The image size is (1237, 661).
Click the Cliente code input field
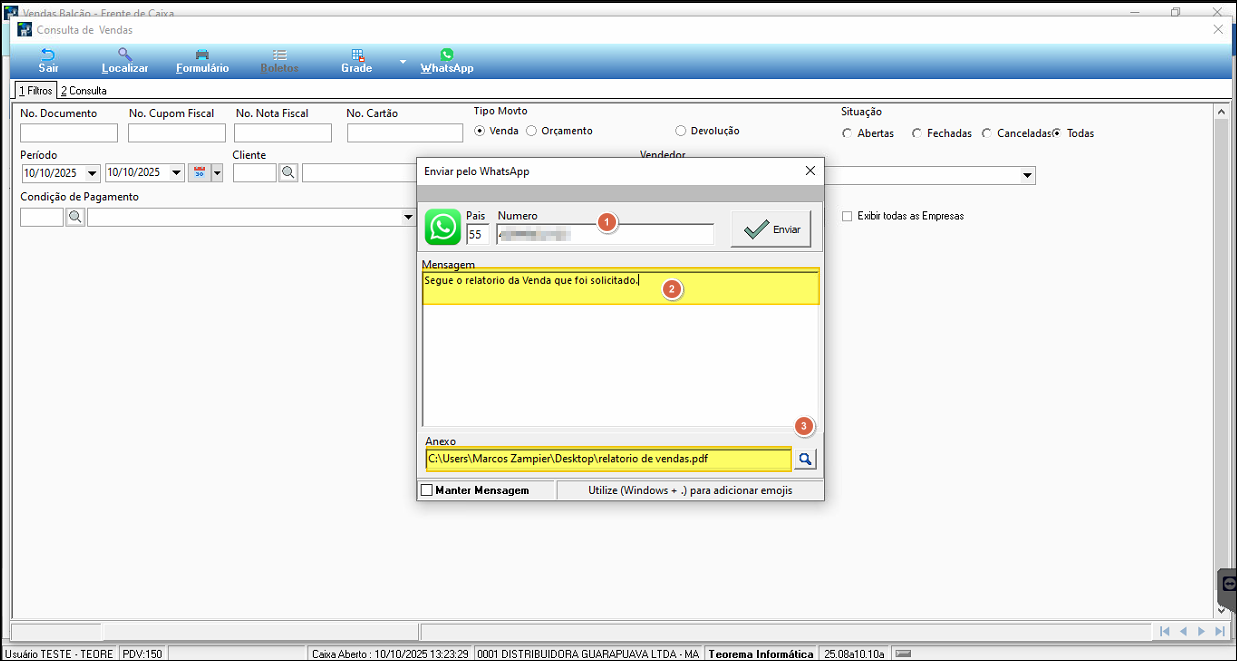coord(254,173)
